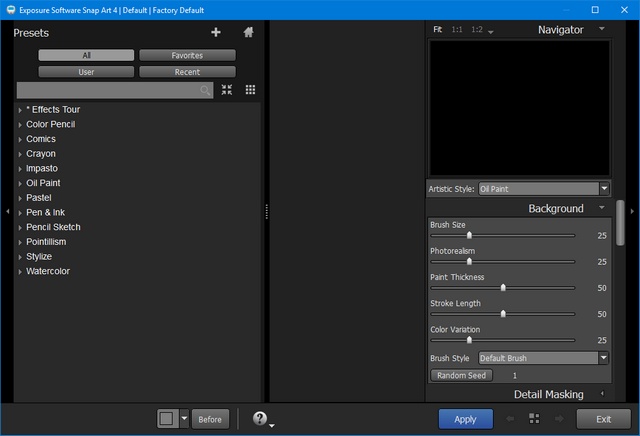Screen dimensions: 640x436
Task: Click the home icon in Presets panel
Action: [x=248, y=32]
